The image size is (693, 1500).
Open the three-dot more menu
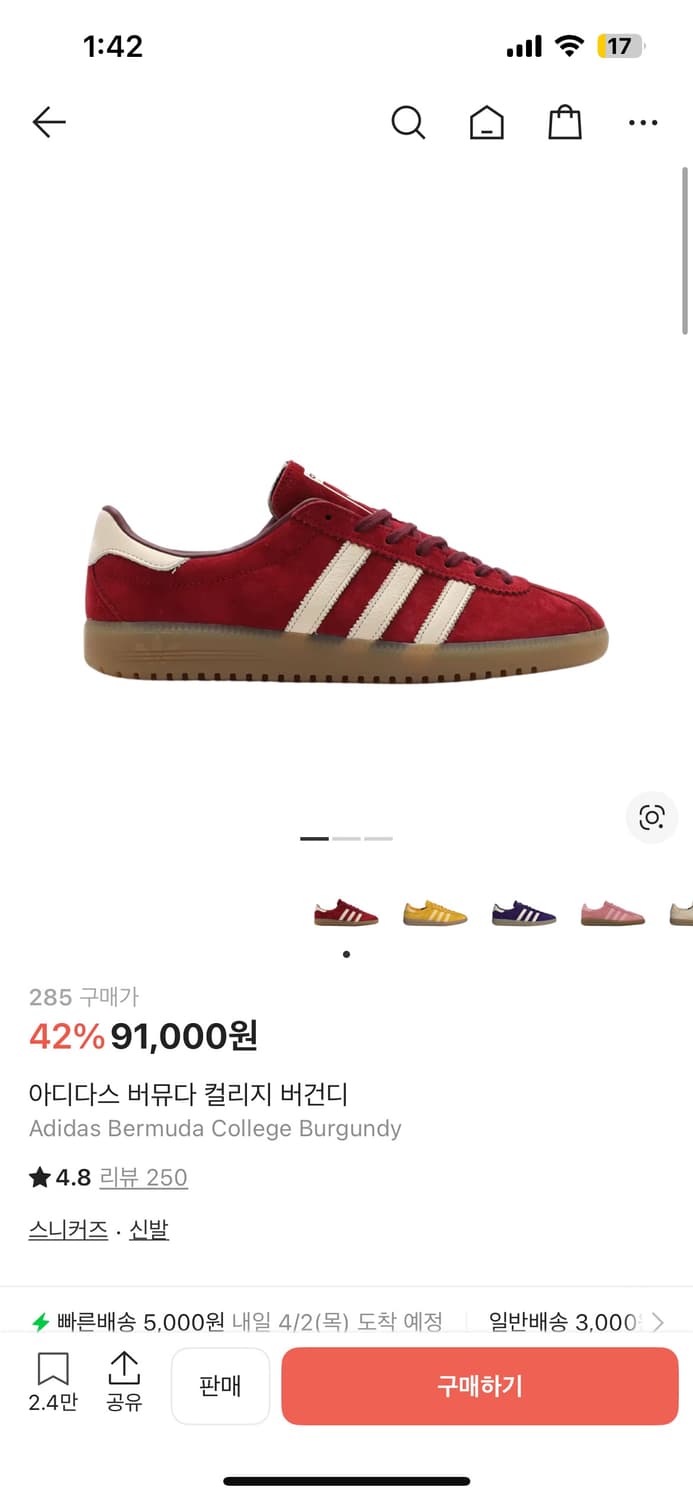tap(643, 123)
